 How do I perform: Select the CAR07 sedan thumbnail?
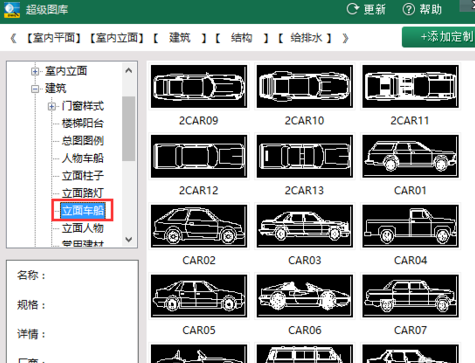pos(411,296)
